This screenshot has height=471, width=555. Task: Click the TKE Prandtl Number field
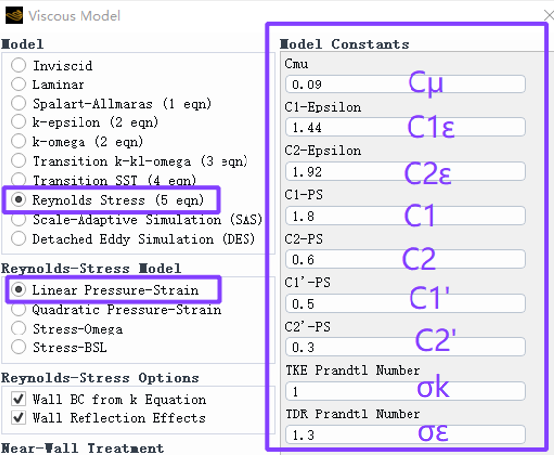pyautogui.click(x=405, y=391)
